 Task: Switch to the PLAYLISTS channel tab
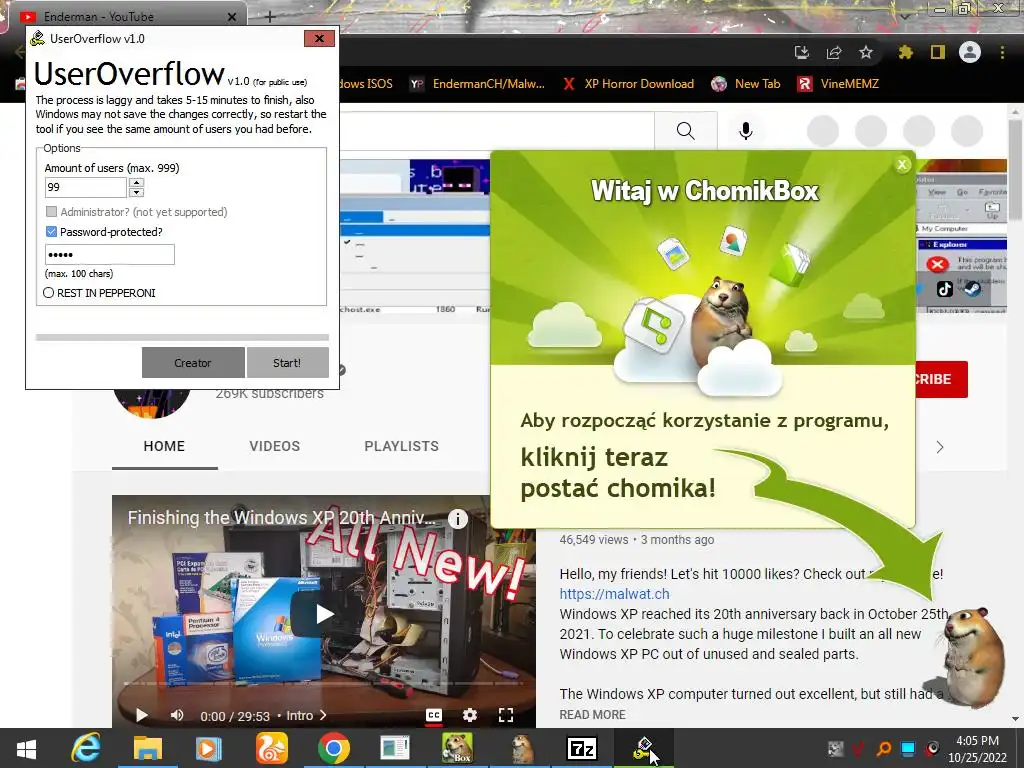pos(402,446)
